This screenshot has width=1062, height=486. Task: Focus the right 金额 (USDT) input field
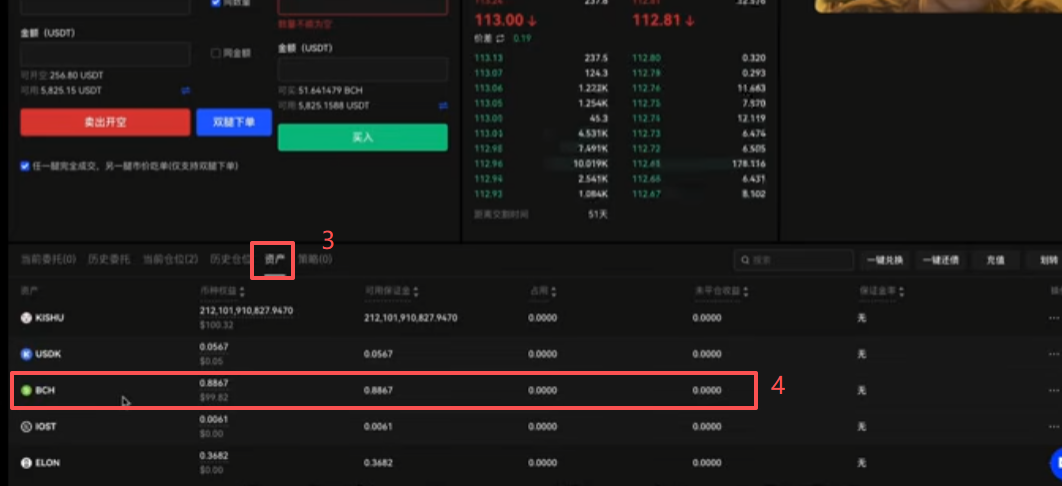(x=362, y=70)
